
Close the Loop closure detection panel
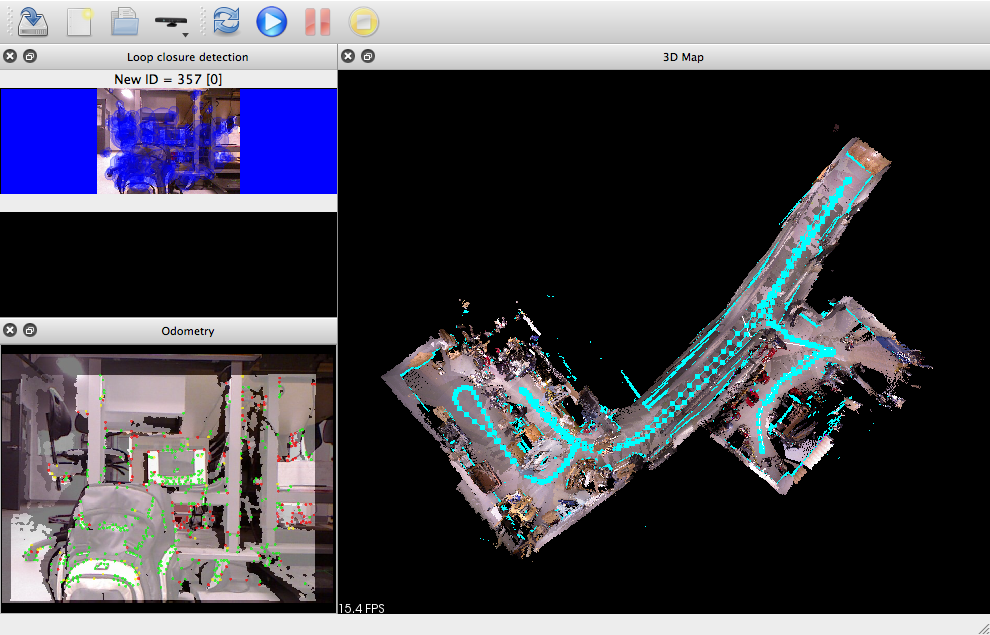click(10, 57)
